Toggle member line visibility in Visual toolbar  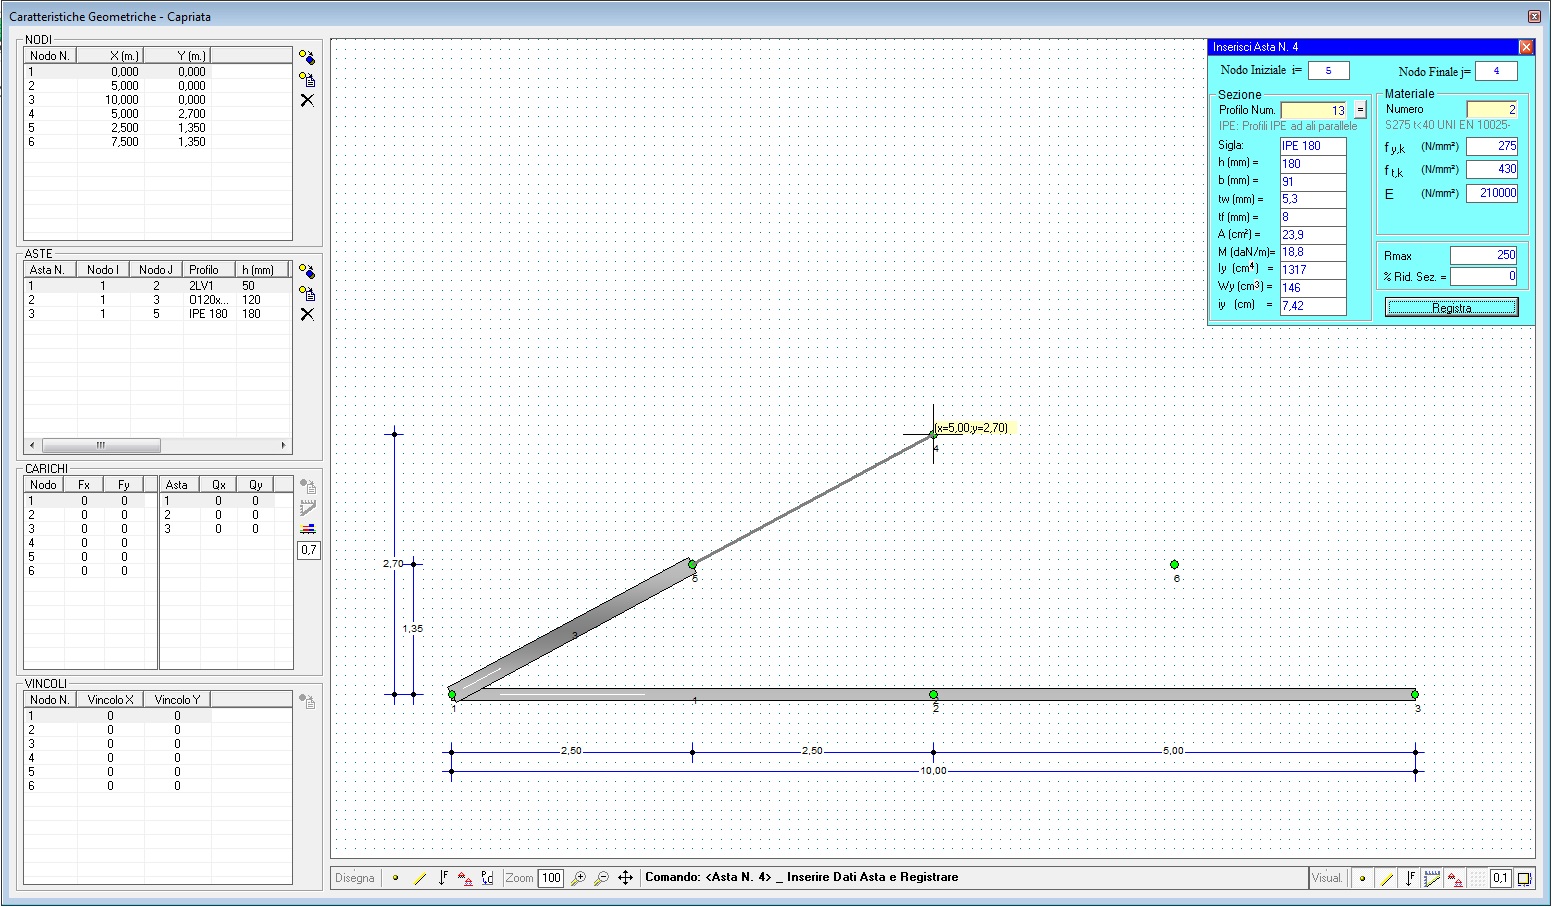coord(1386,879)
